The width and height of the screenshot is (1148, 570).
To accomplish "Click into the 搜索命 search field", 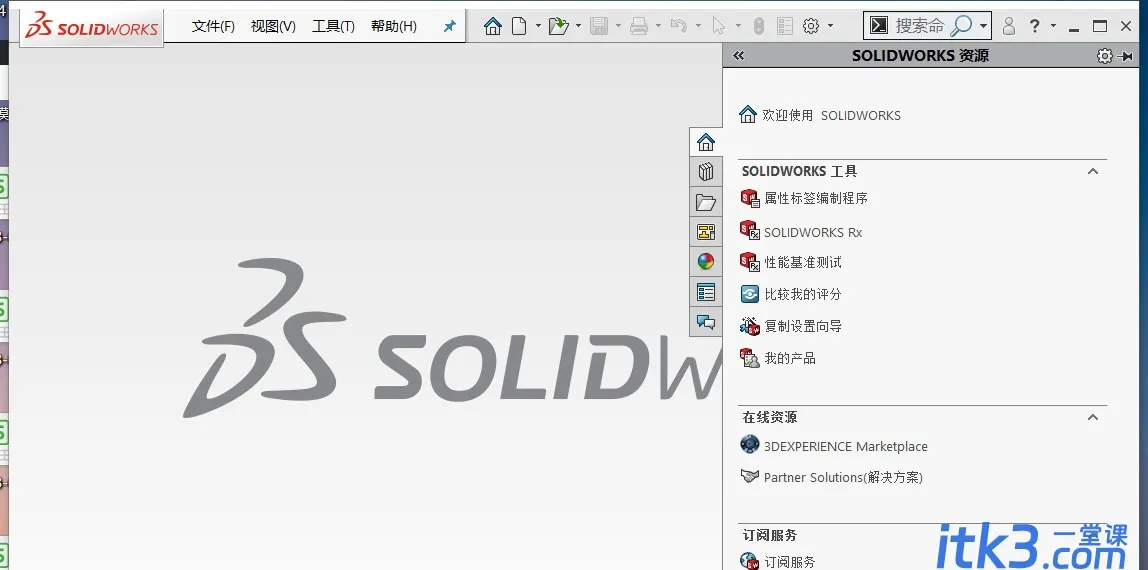I will coord(920,26).
